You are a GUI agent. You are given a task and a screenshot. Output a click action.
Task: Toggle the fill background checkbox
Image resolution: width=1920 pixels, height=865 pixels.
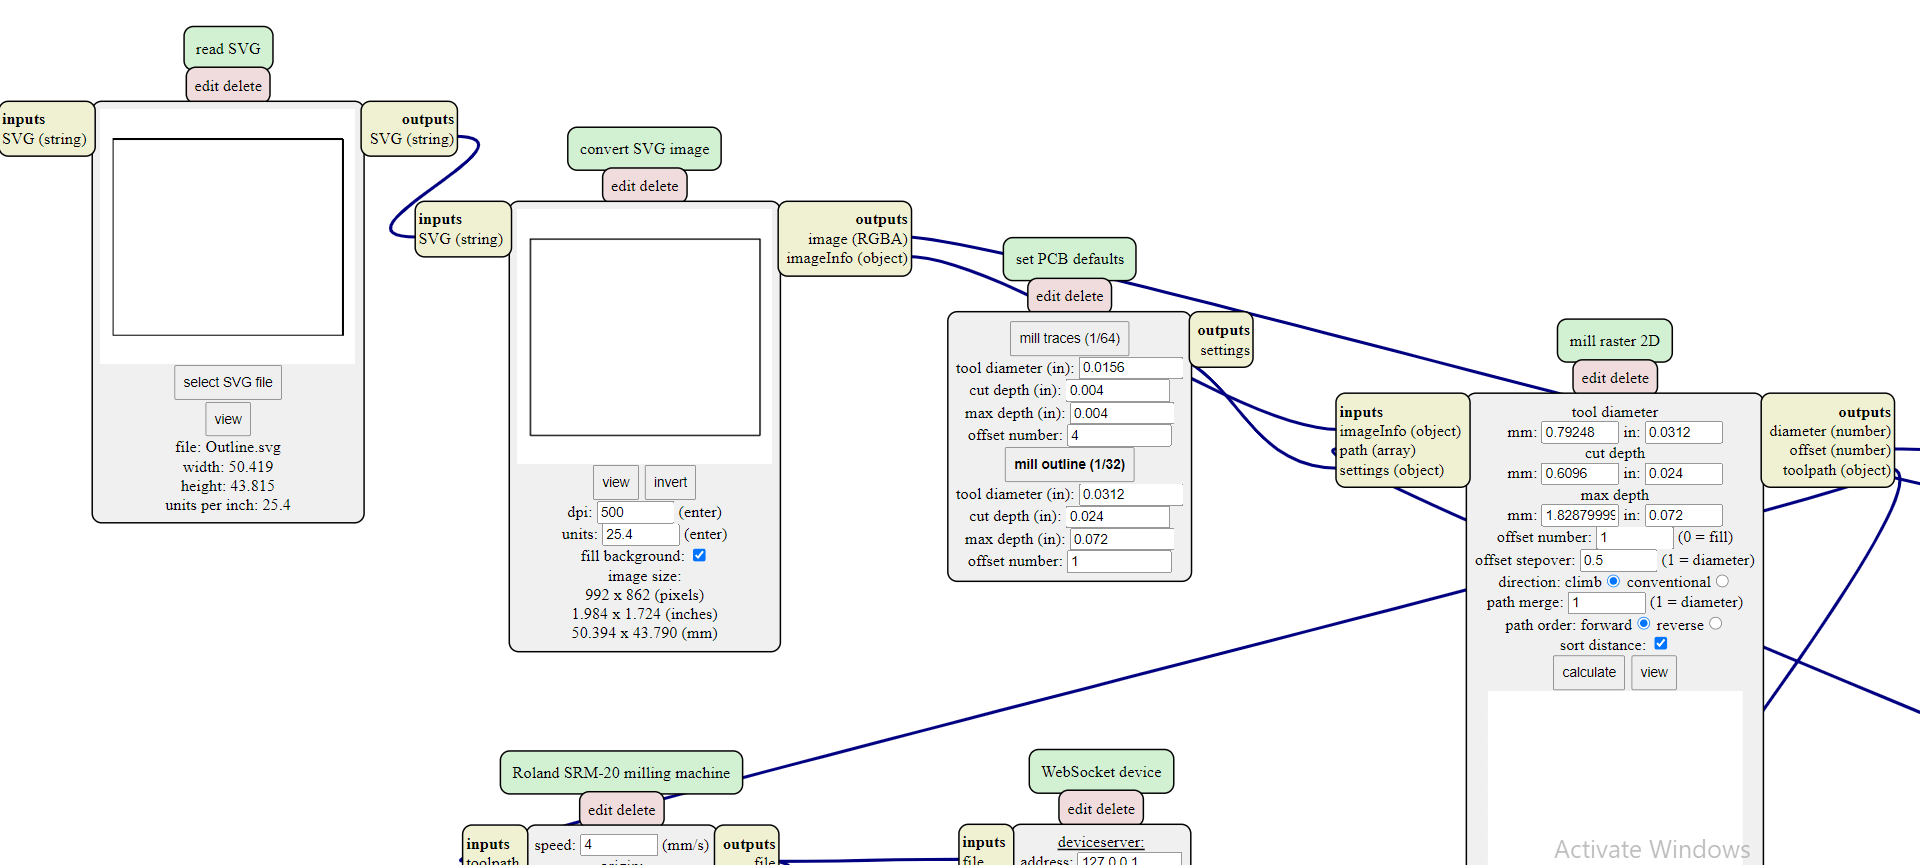point(699,555)
